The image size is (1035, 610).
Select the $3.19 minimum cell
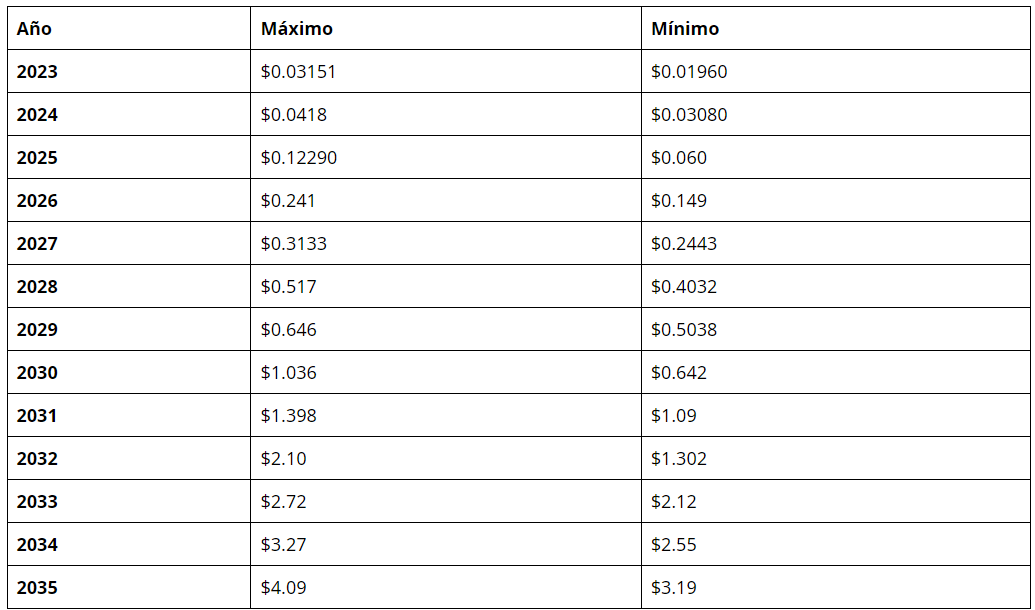click(x=673, y=588)
